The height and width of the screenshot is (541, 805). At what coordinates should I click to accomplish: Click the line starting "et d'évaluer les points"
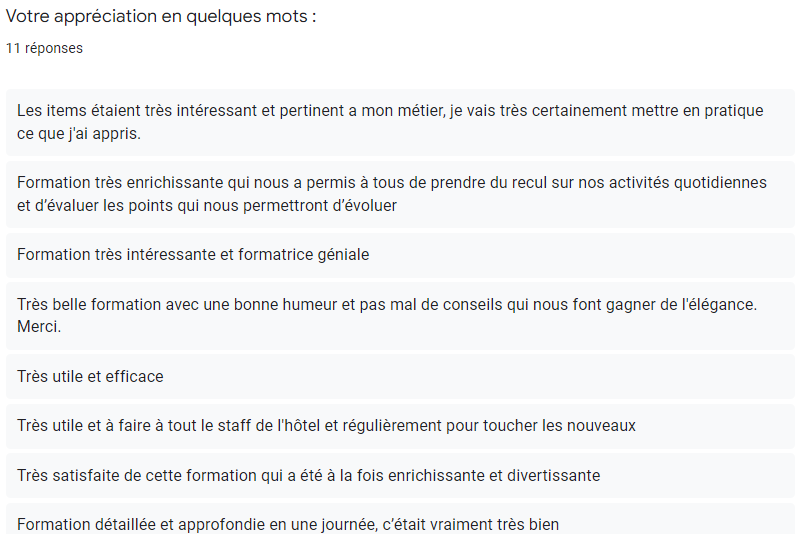click(x=207, y=206)
